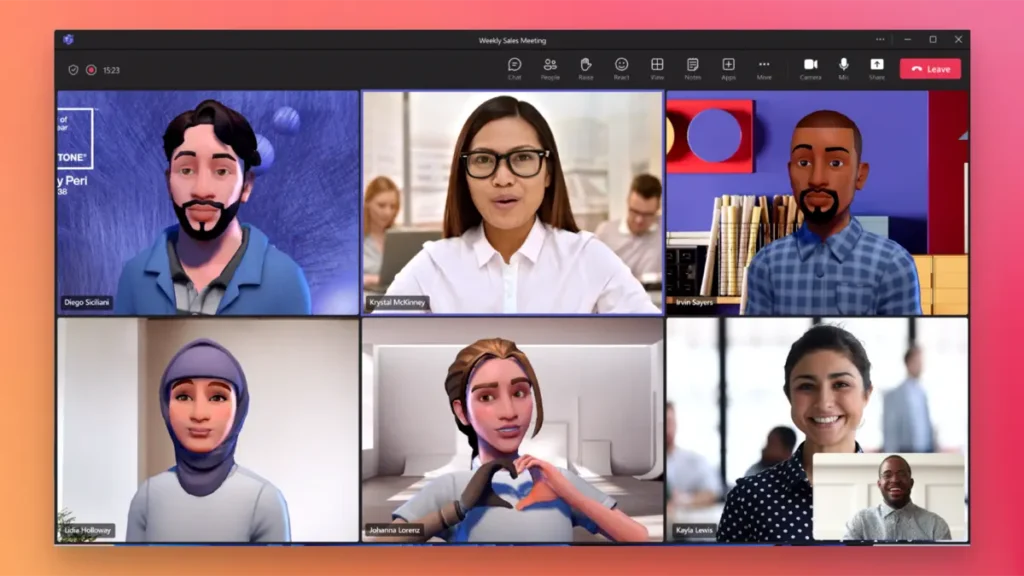Open the Chat panel

[x=516, y=68]
